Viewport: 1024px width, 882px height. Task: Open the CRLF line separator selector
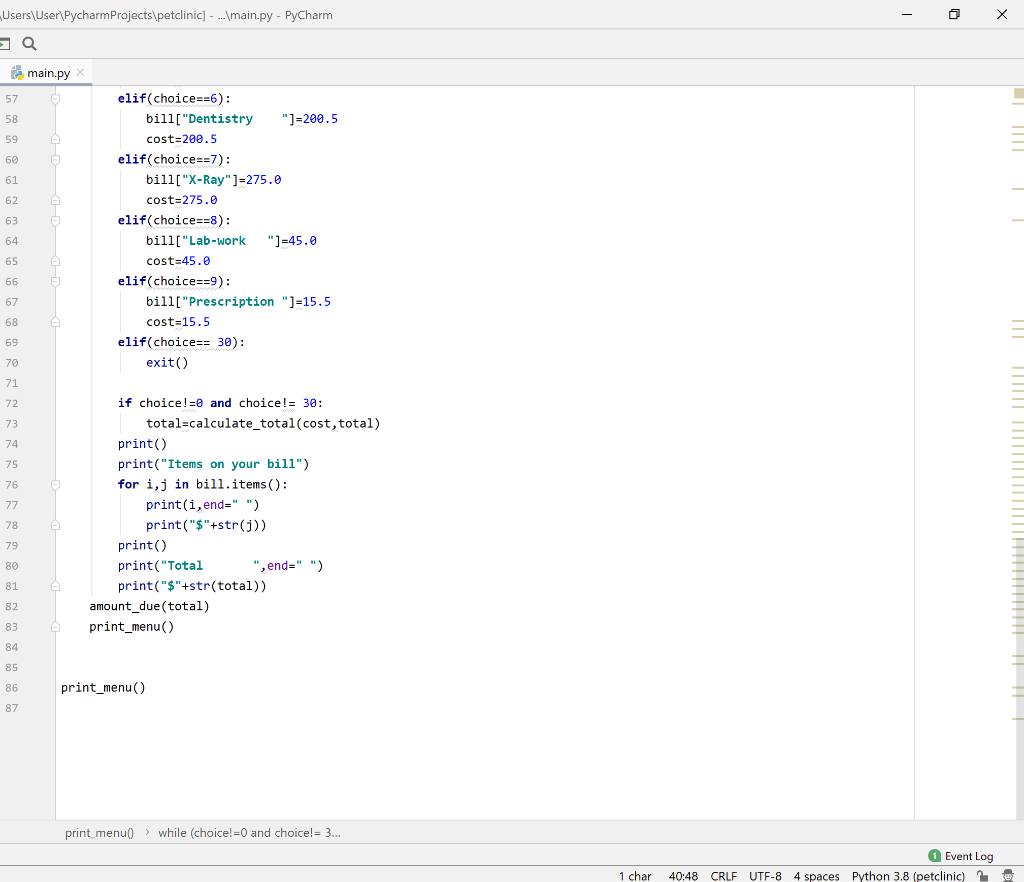pos(723,876)
